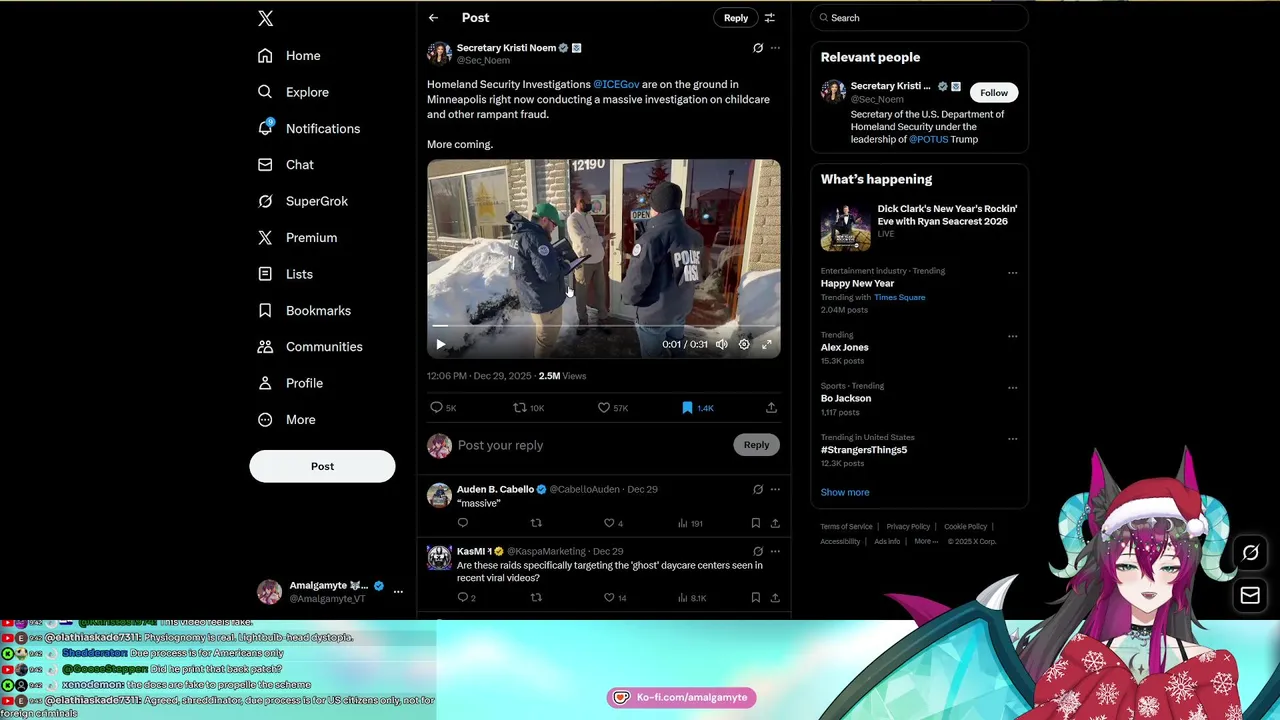This screenshot has width=1280, height=720.
Task: Open Messages envelope button at right edge
Action: pyautogui.click(x=1250, y=596)
